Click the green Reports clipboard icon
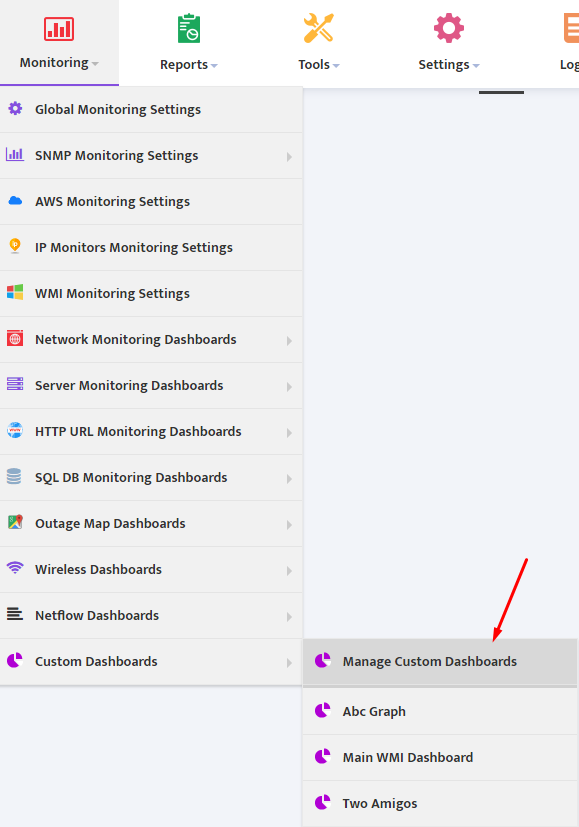Screen dimensions: 579x827 (189, 28)
